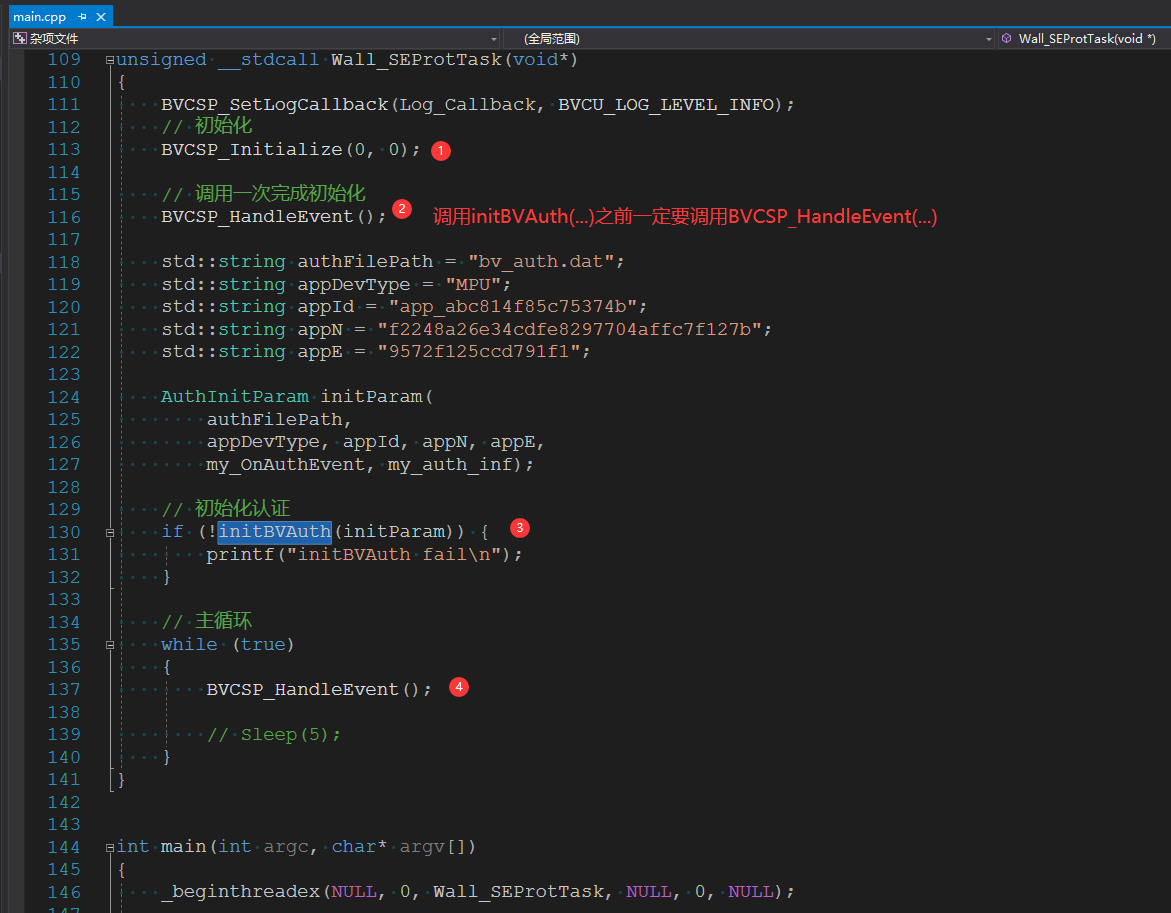Click the project icon beside 杂项文件

pyautogui.click(x=19, y=39)
